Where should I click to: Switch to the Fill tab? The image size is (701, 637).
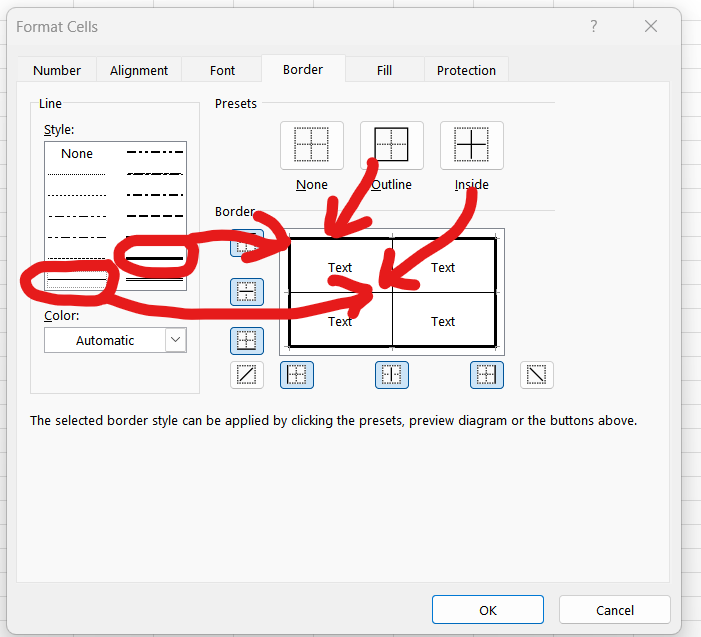click(384, 70)
